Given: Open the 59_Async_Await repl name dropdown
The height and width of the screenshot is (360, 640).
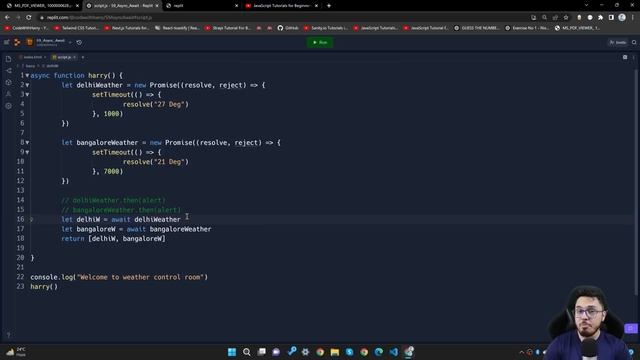Looking at the screenshot, I should pos(70,42).
